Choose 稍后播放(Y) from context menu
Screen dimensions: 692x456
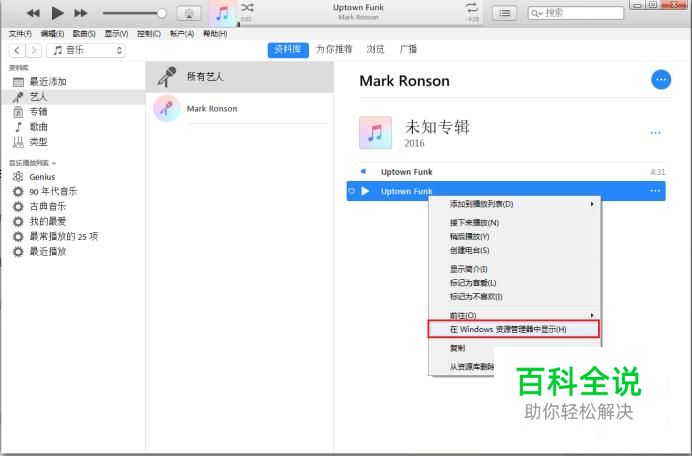tap(515, 237)
